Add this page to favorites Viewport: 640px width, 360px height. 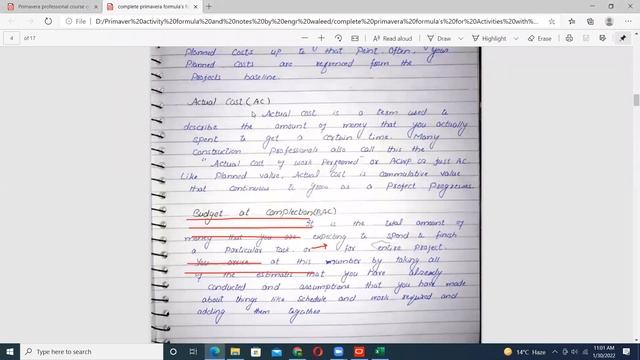tap(552, 21)
